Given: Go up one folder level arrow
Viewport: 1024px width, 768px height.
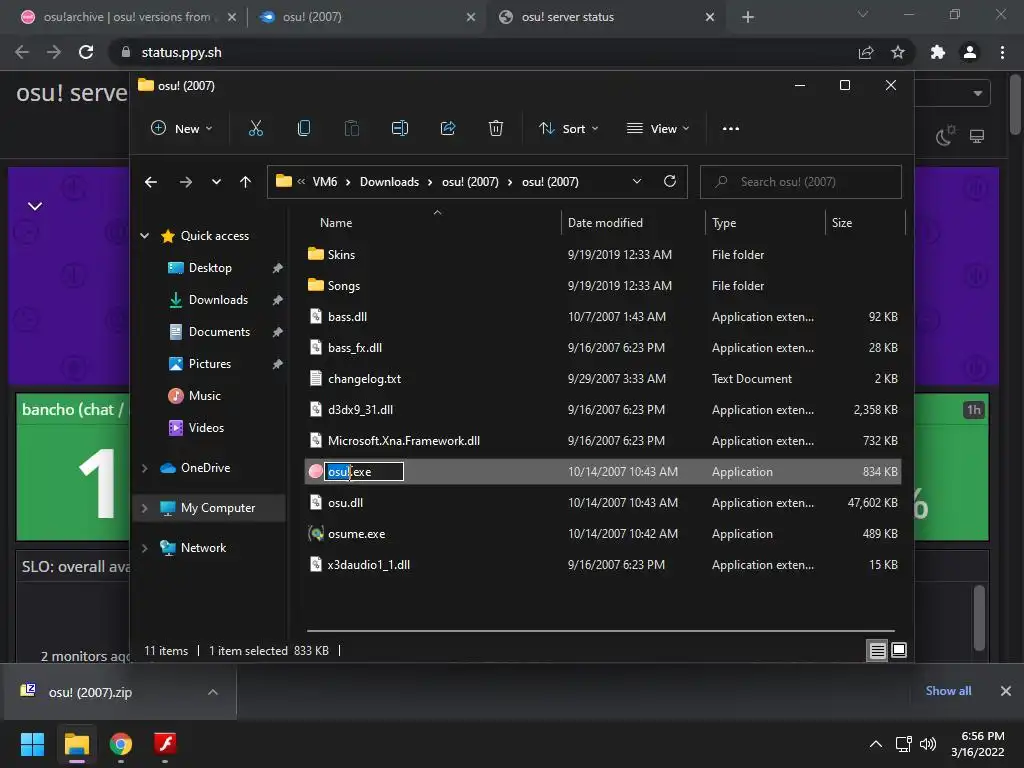Looking at the screenshot, I should (x=245, y=182).
